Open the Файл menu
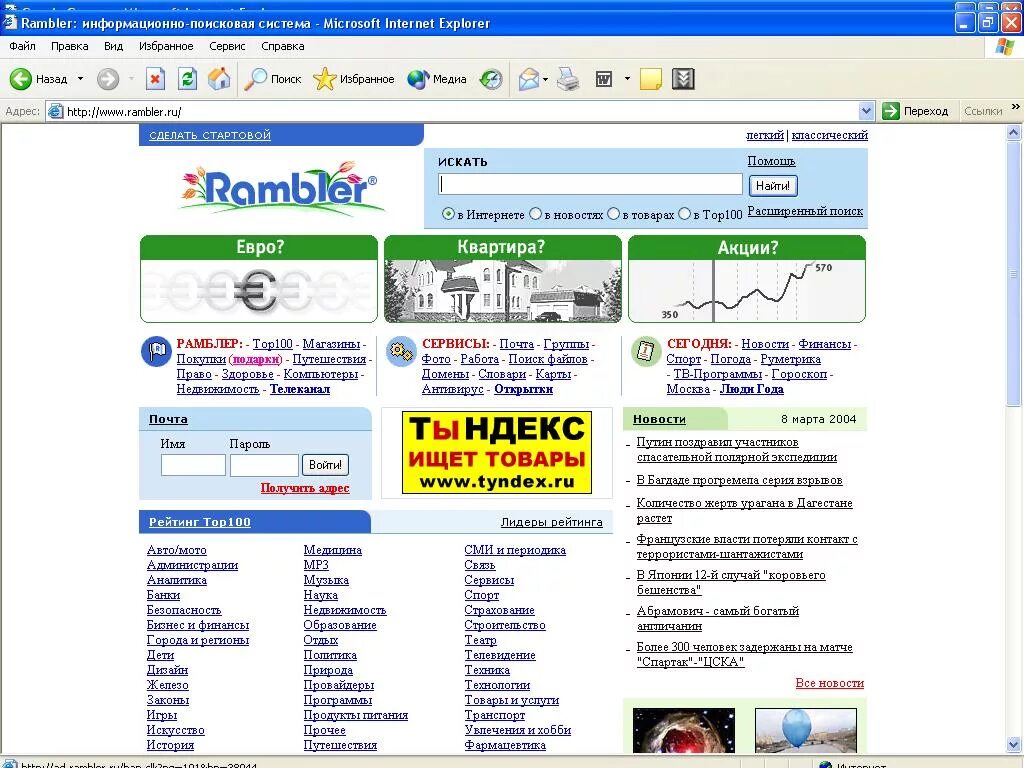 (x=22, y=46)
